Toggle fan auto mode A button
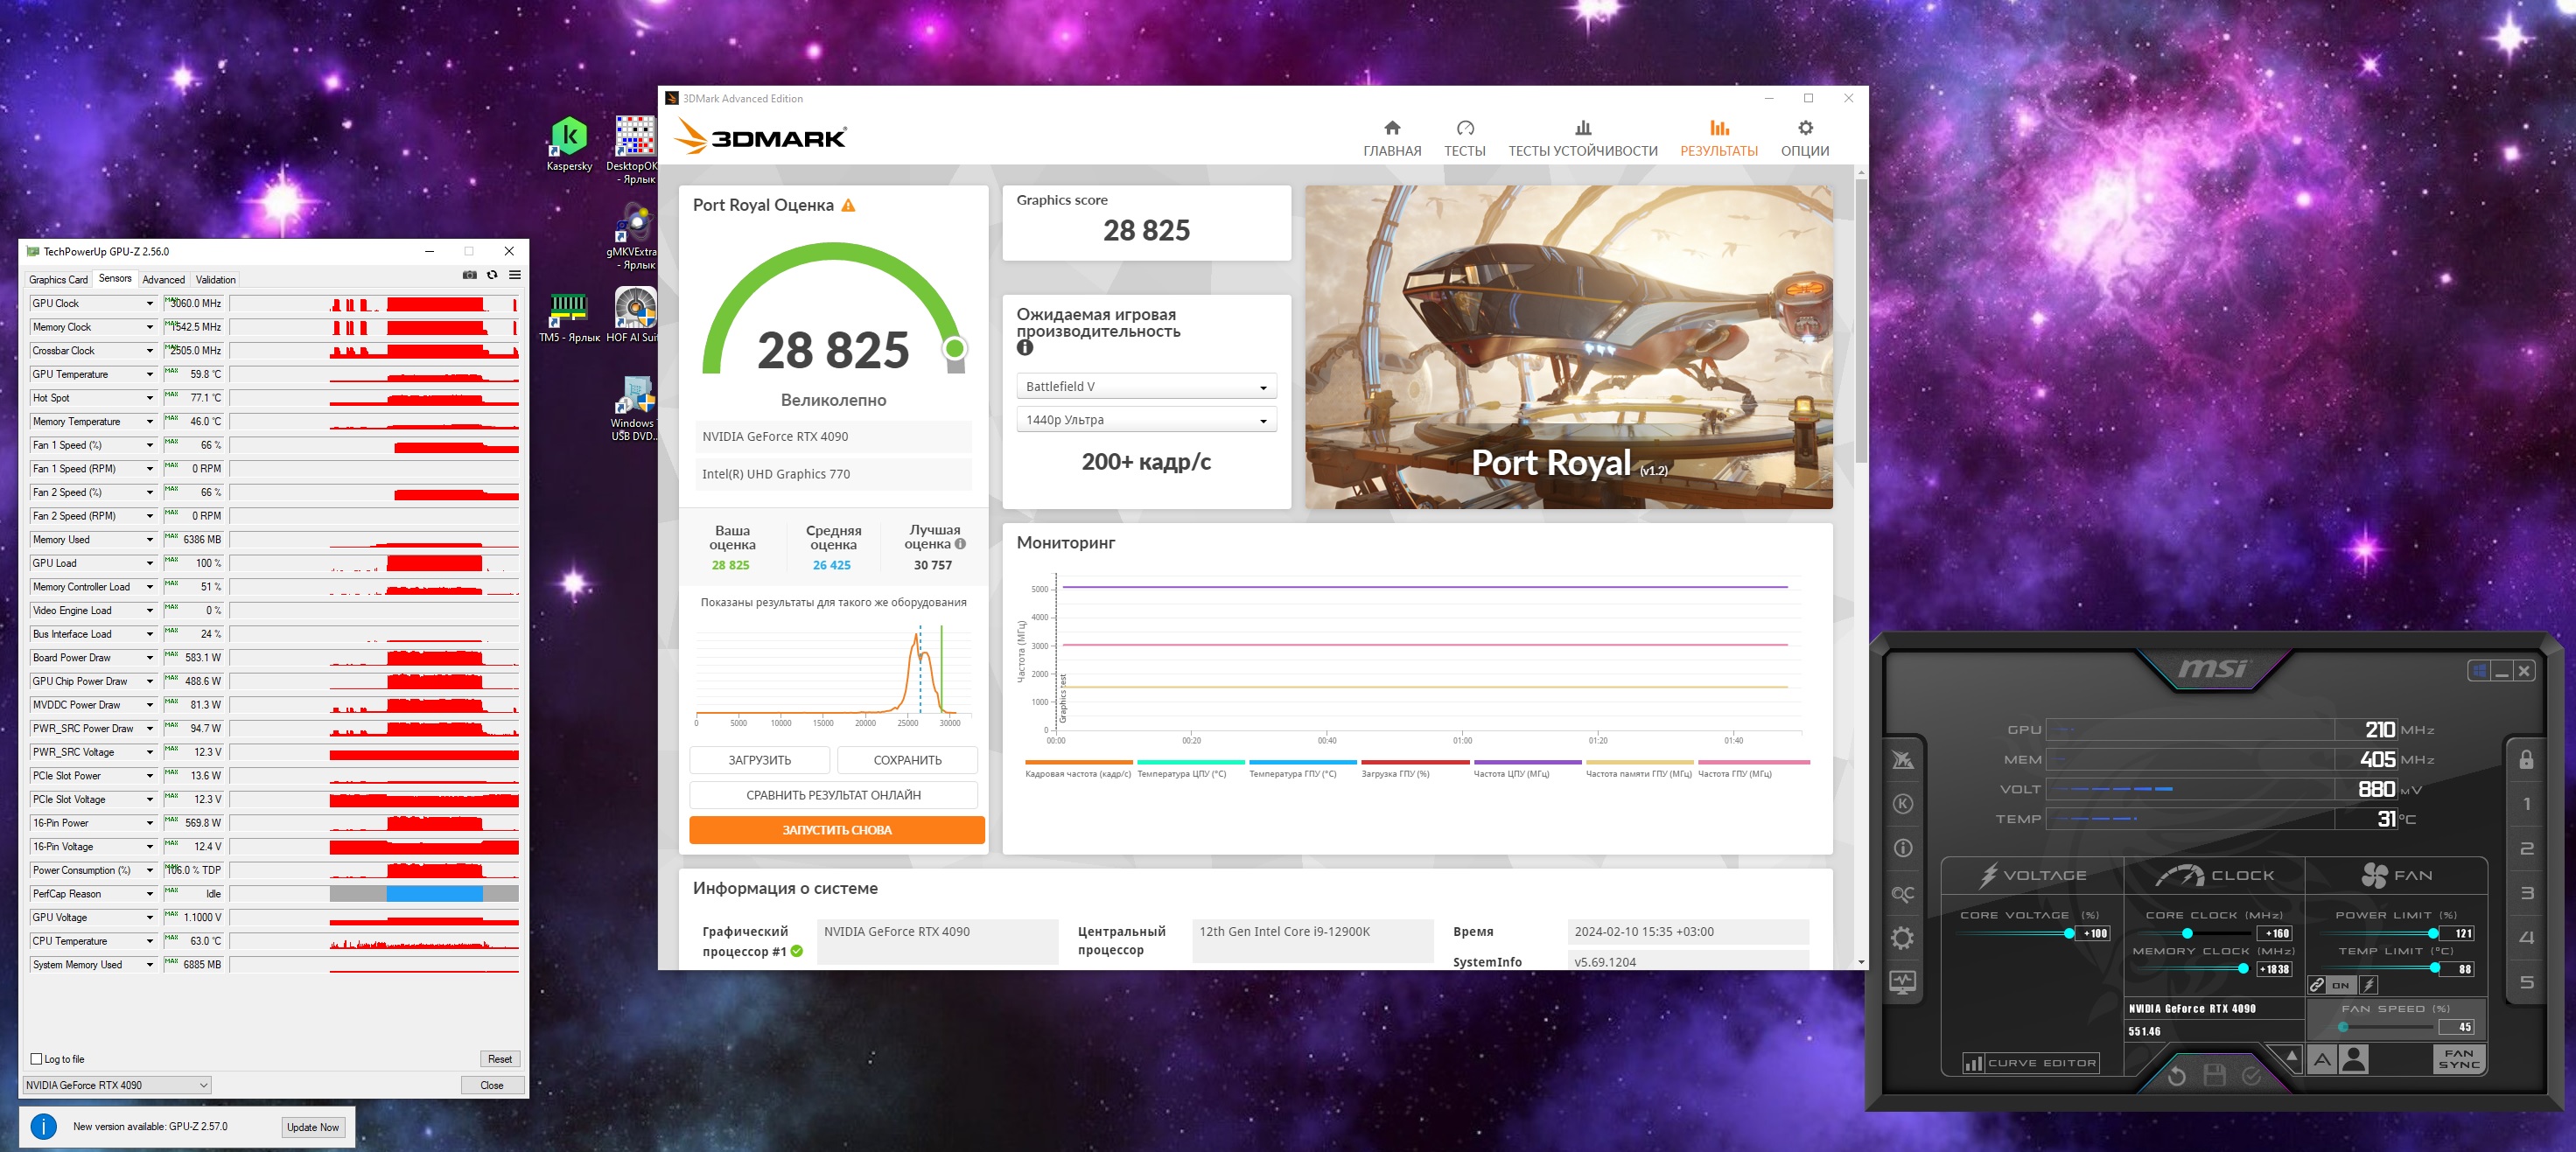The image size is (2576, 1152). [x=2322, y=1060]
